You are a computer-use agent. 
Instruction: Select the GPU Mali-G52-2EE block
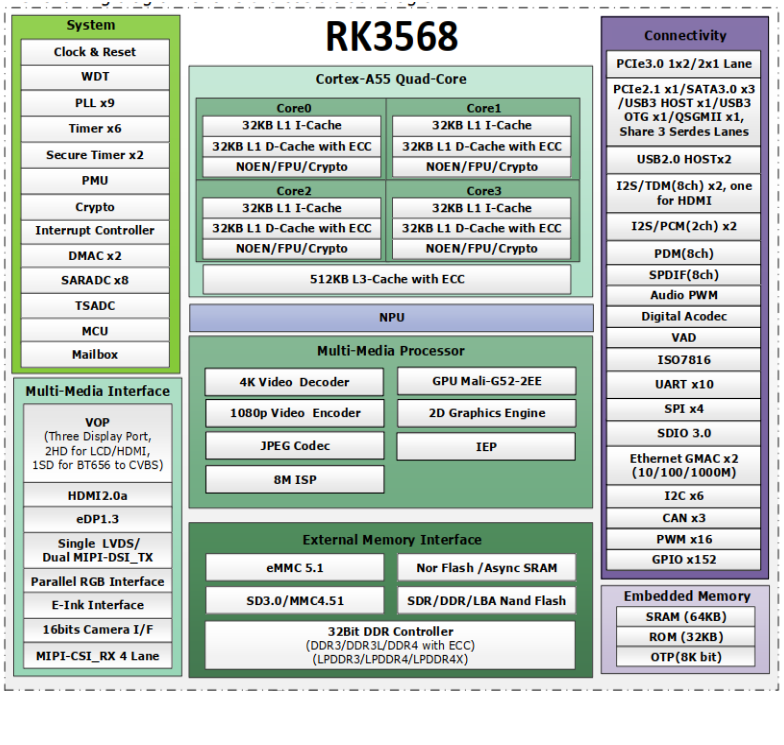486,381
